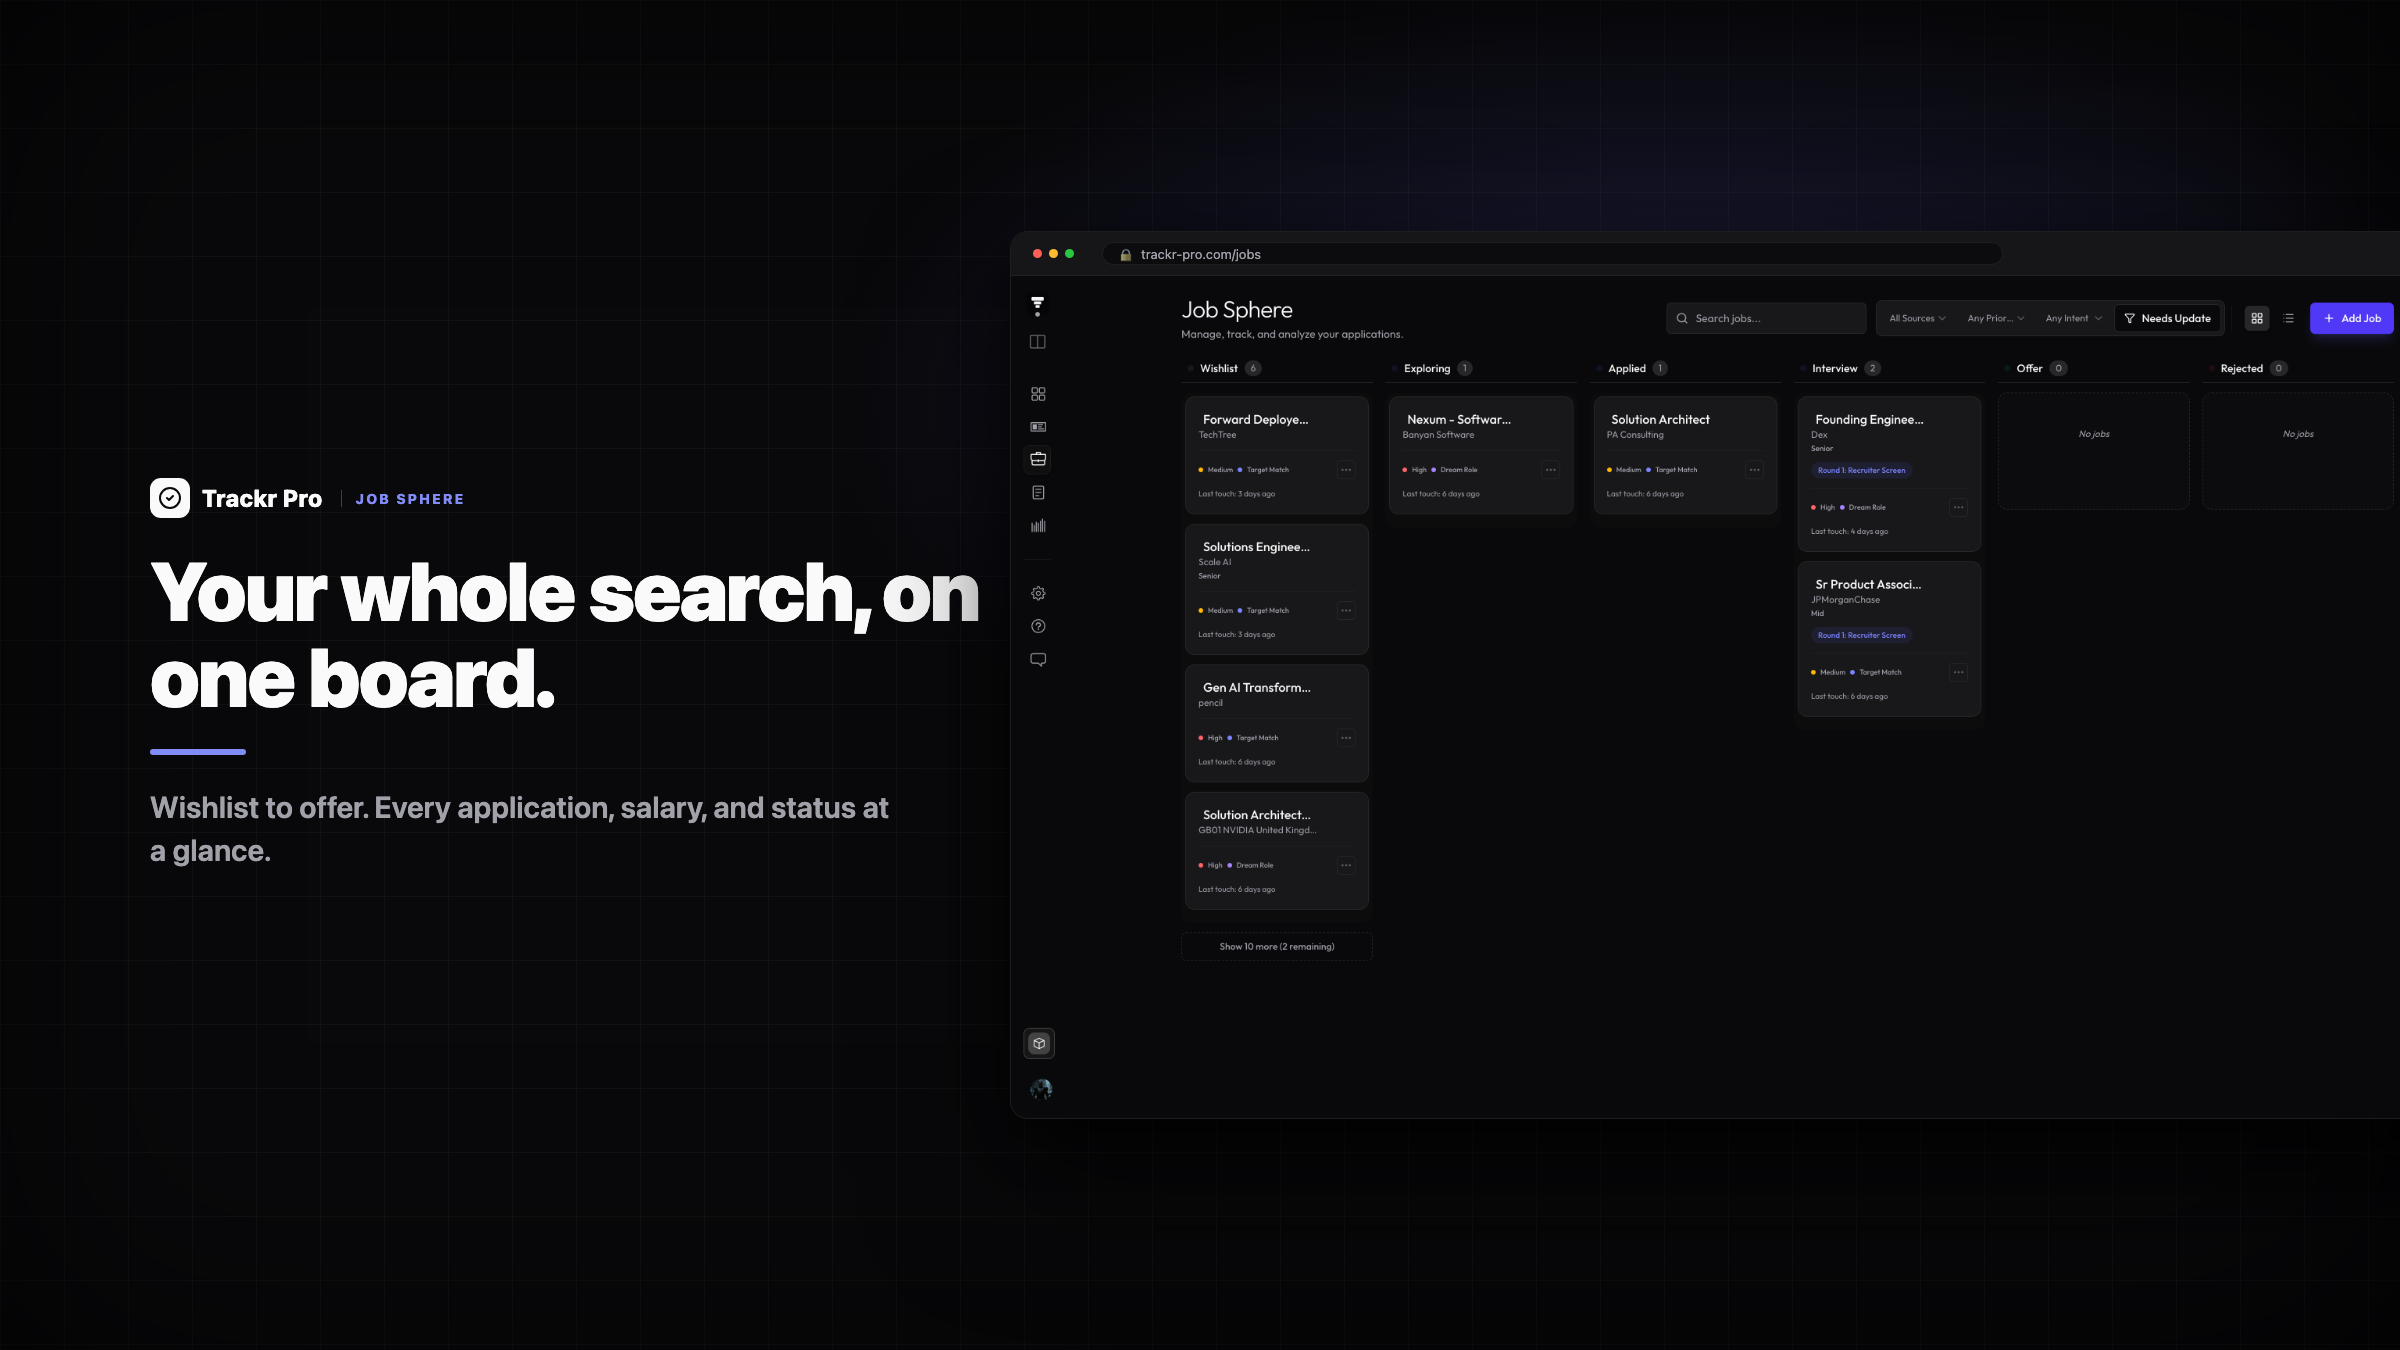Image resolution: width=2400 pixels, height=1350 pixels.
Task: Click the Wishlist count badge 6
Action: click(1253, 368)
